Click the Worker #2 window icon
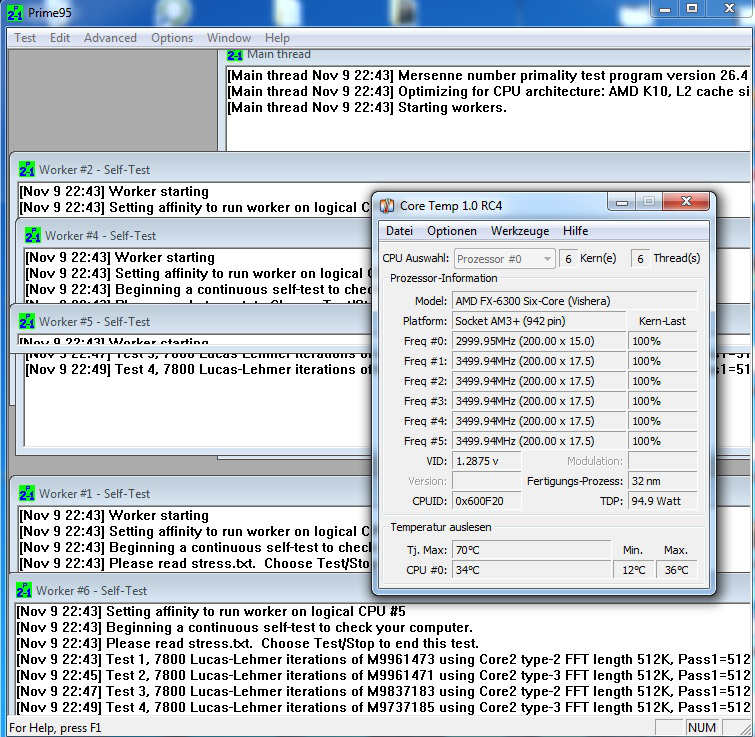Viewport: 755px width, 737px height. 27,169
